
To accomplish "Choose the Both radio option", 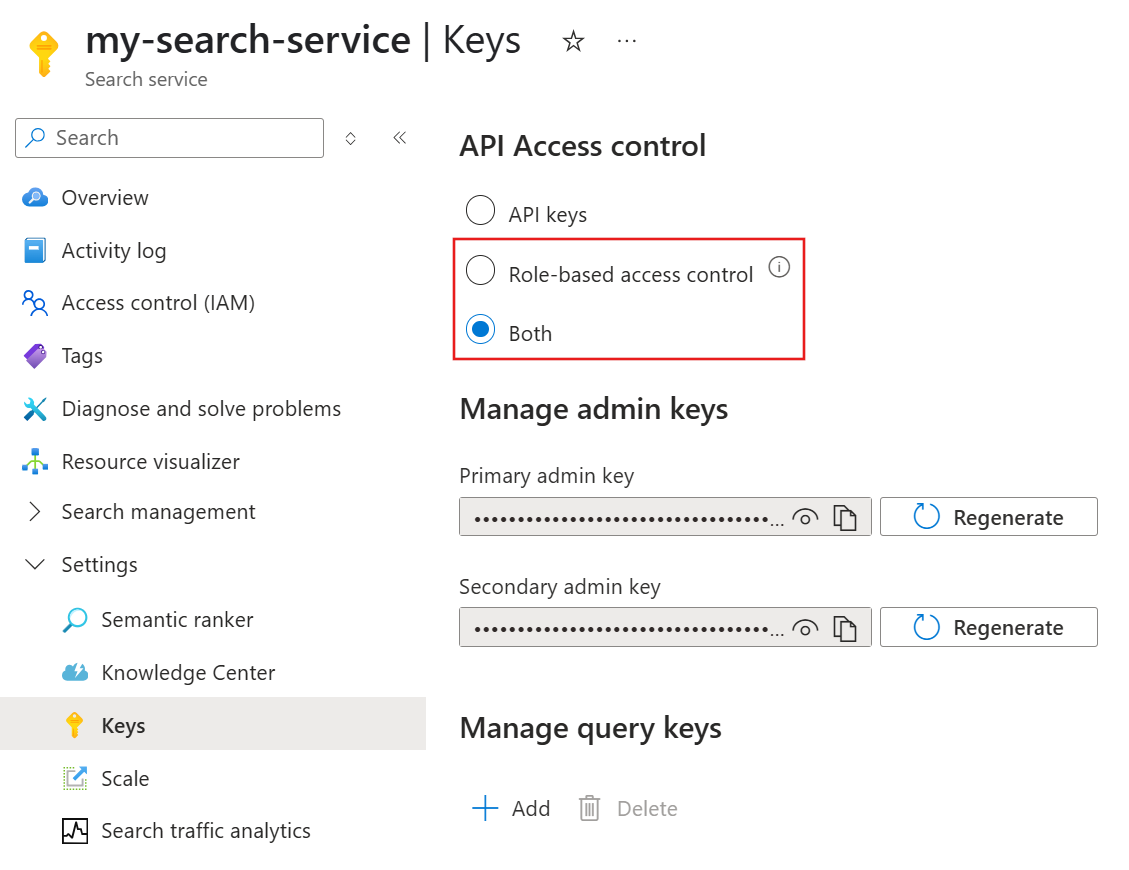I will coord(480,329).
